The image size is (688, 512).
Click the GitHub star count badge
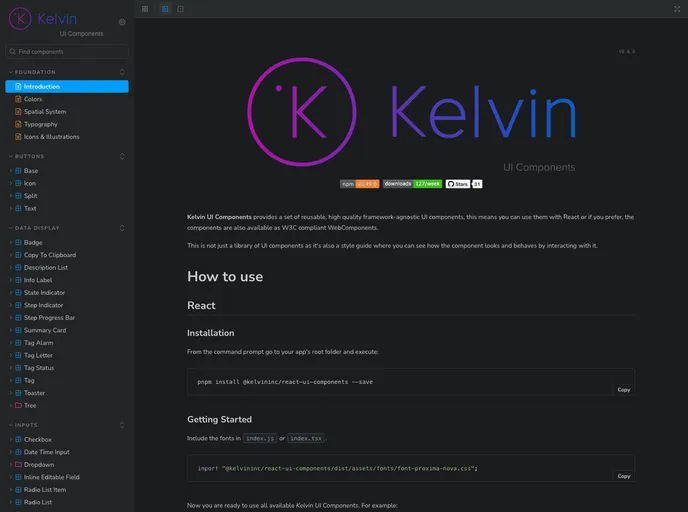coord(477,184)
